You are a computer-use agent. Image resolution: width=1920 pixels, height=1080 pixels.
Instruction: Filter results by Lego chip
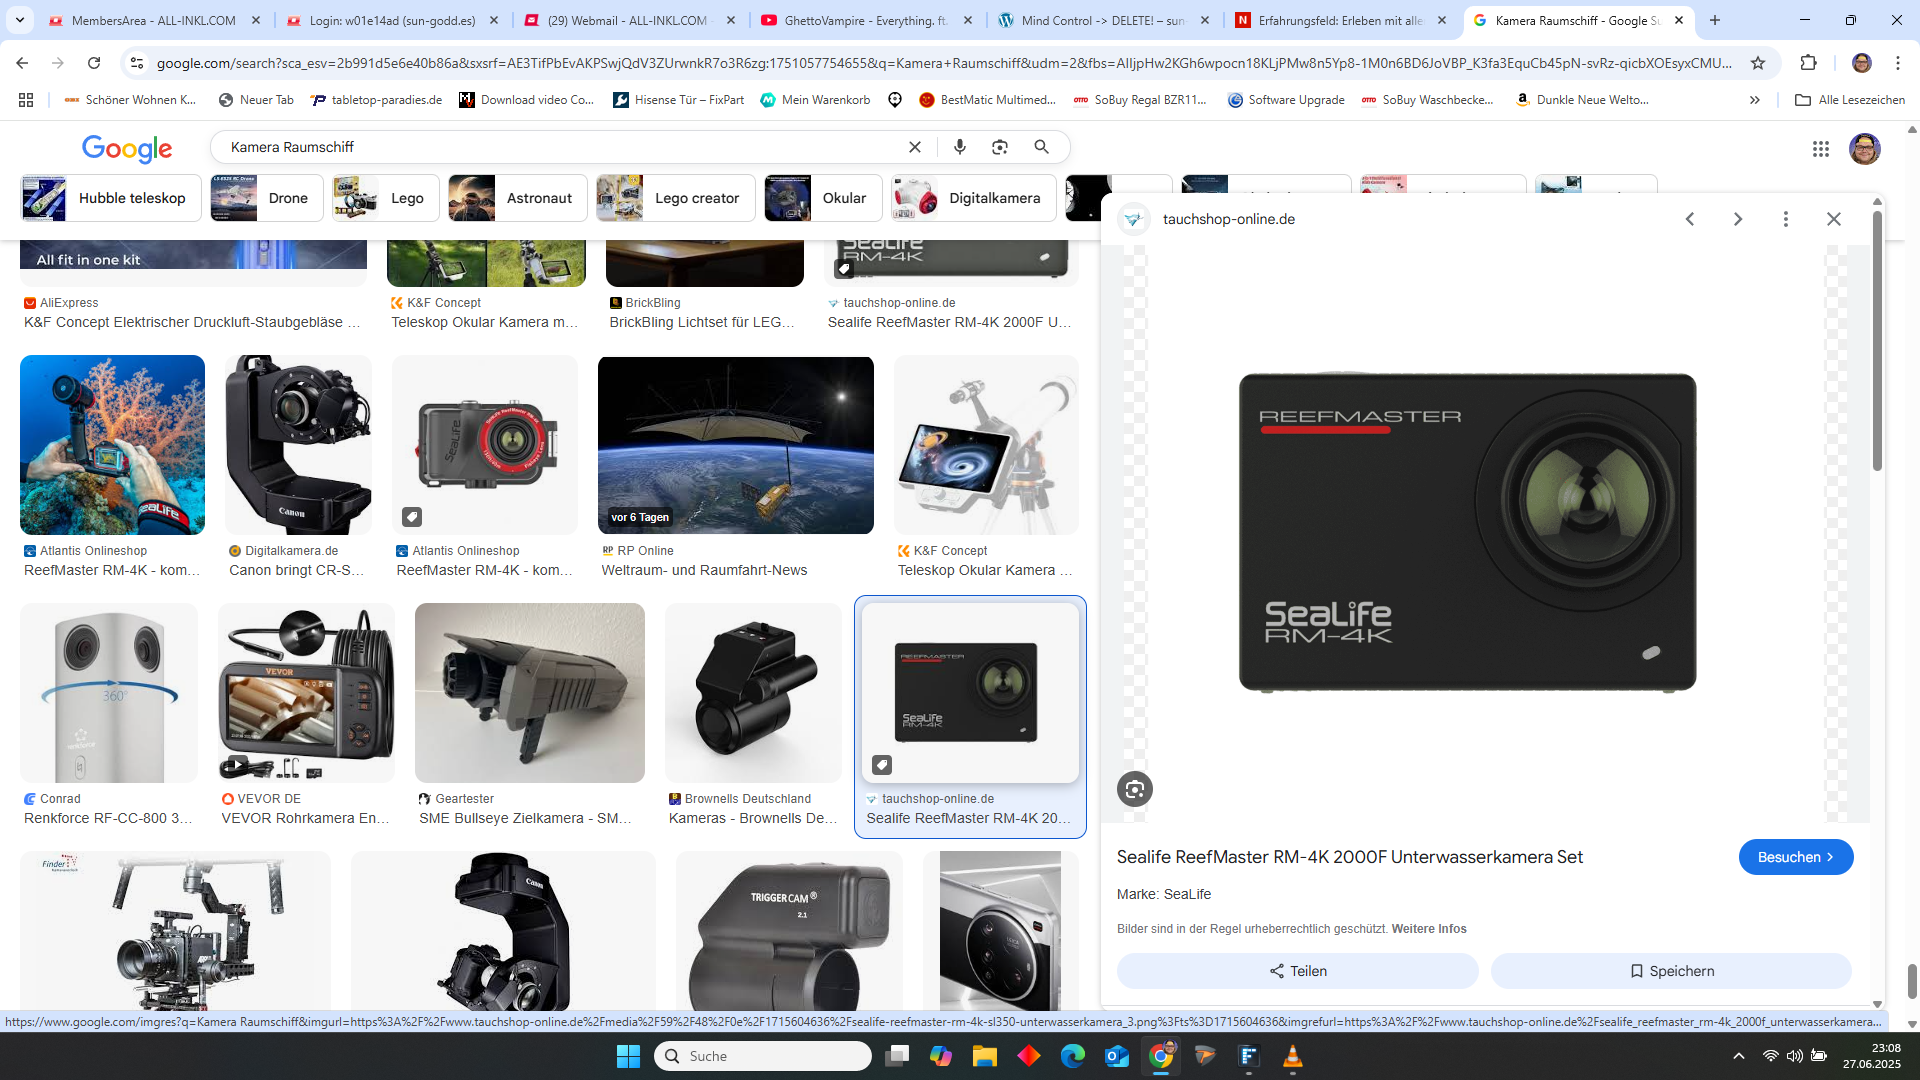point(385,198)
